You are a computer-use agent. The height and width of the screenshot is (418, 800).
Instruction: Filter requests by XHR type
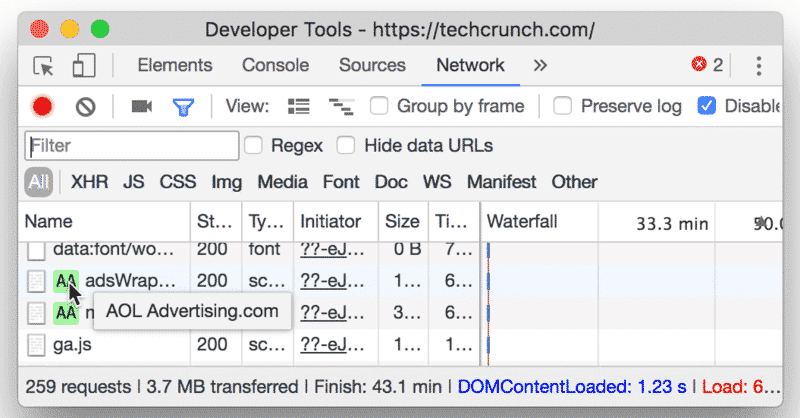[88, 182]
